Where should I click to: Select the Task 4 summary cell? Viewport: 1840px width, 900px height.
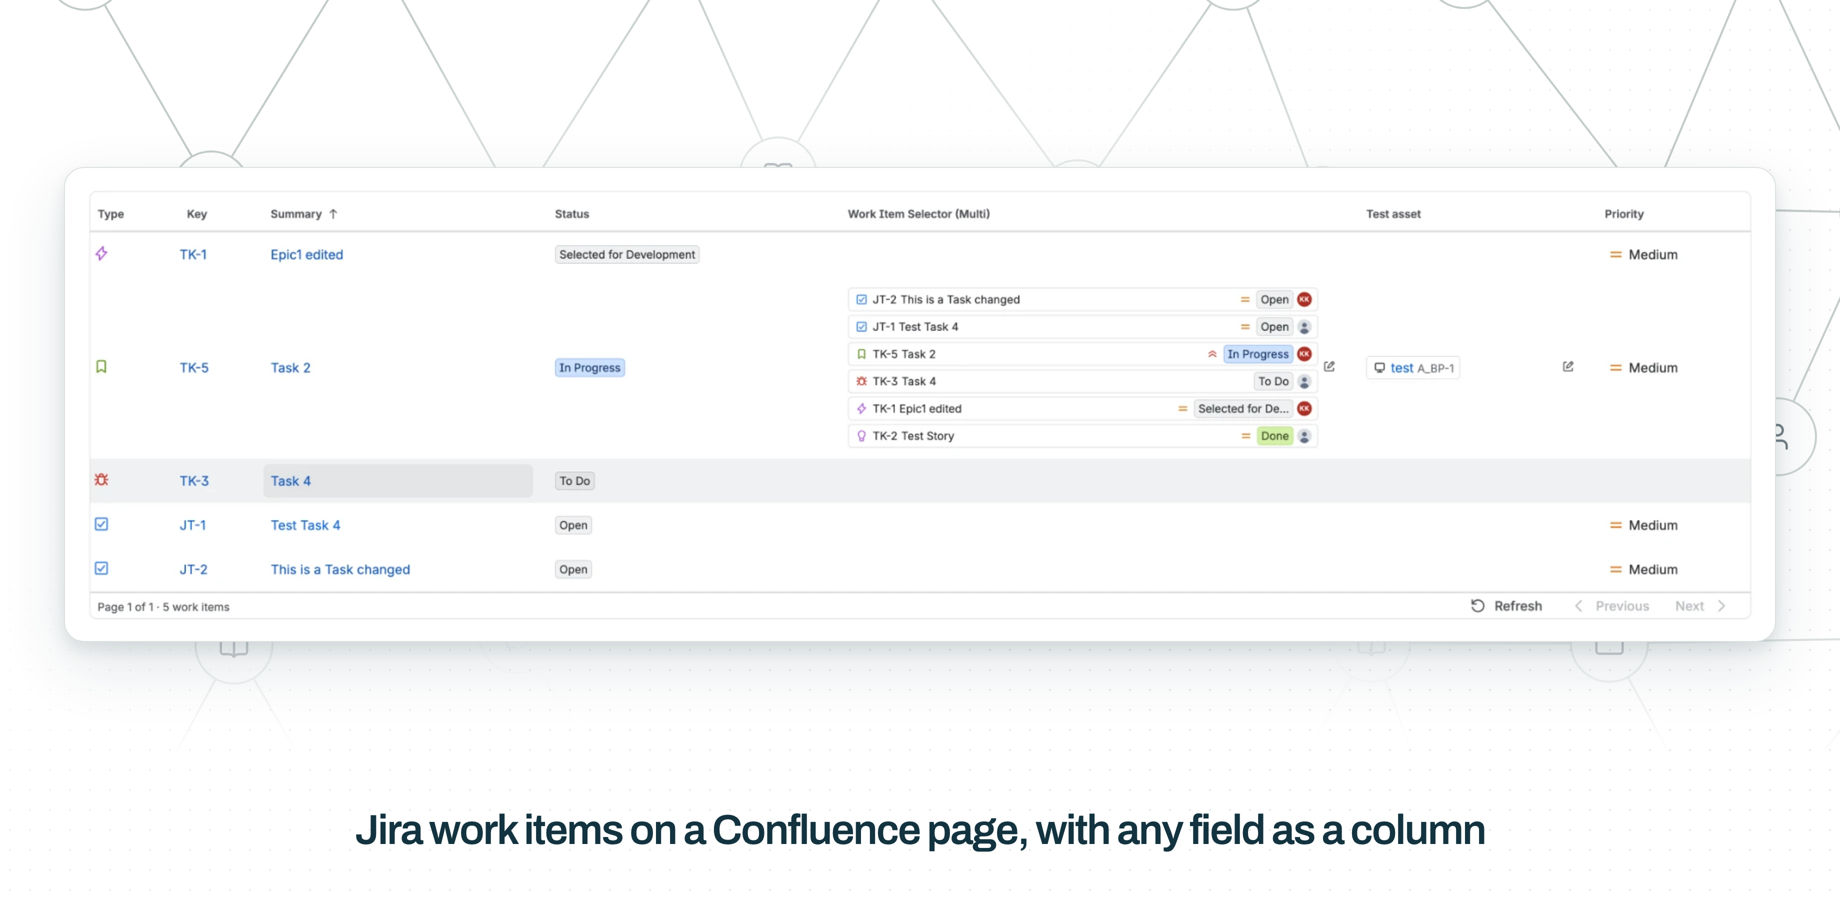[x=398, y=481]
